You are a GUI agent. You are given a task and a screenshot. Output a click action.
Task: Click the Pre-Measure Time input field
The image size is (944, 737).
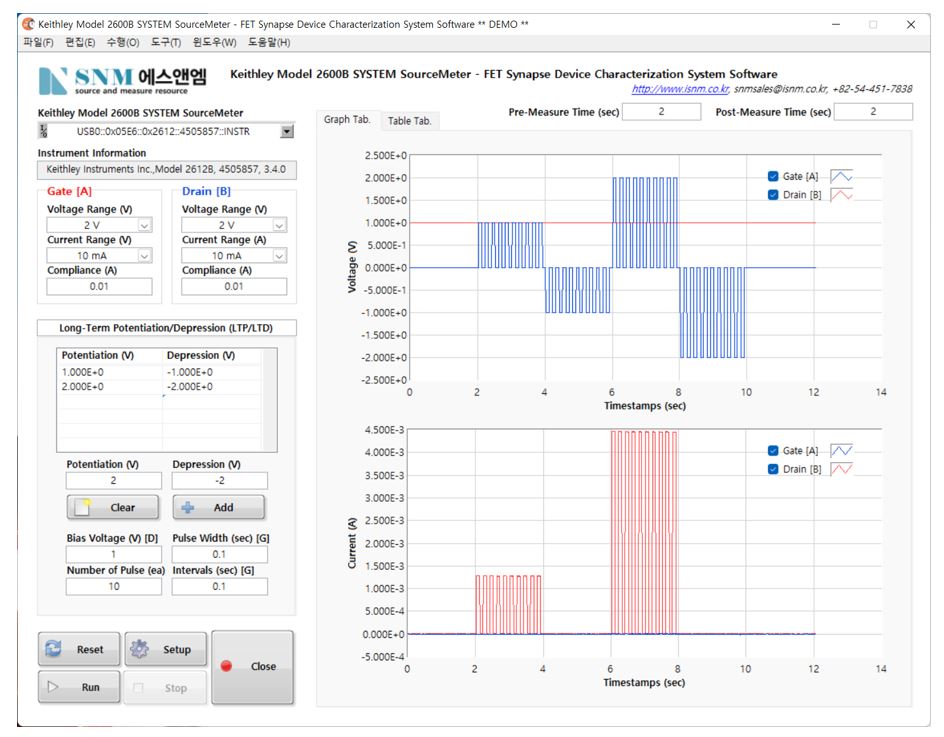click(661, 112)
